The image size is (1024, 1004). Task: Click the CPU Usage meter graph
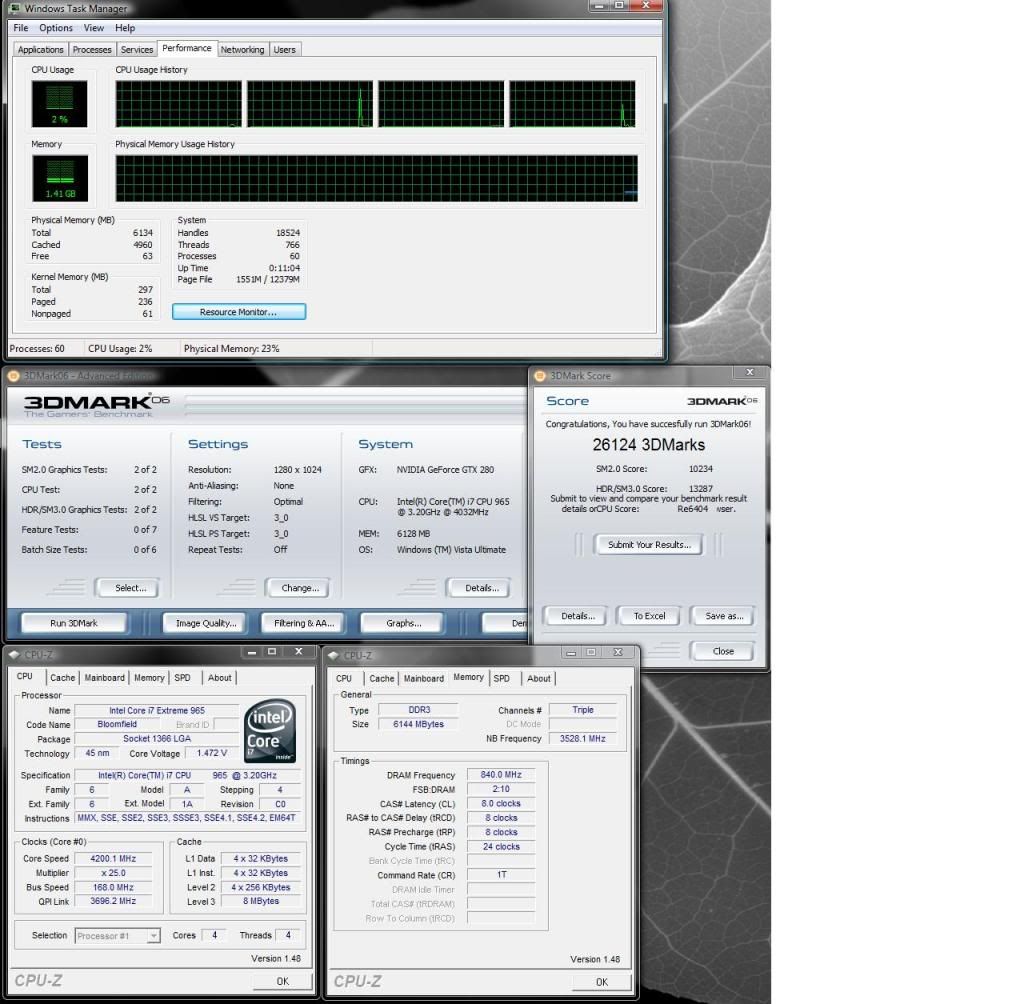[59, 104]
